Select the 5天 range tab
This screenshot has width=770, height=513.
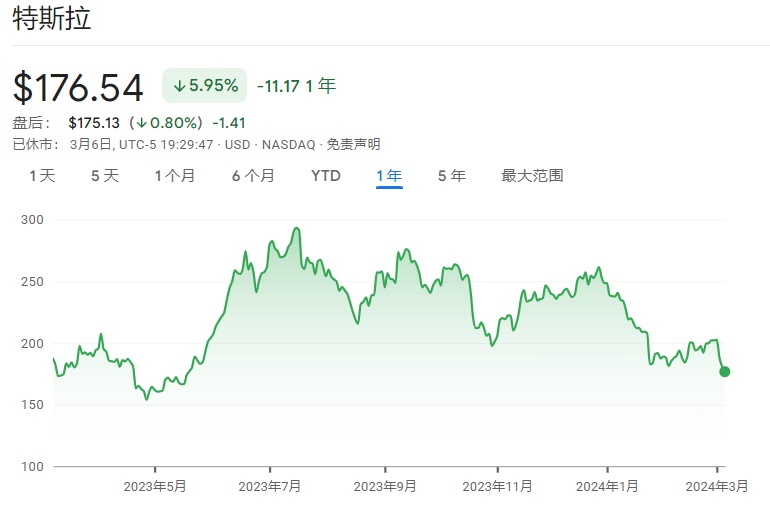point(105,176)
